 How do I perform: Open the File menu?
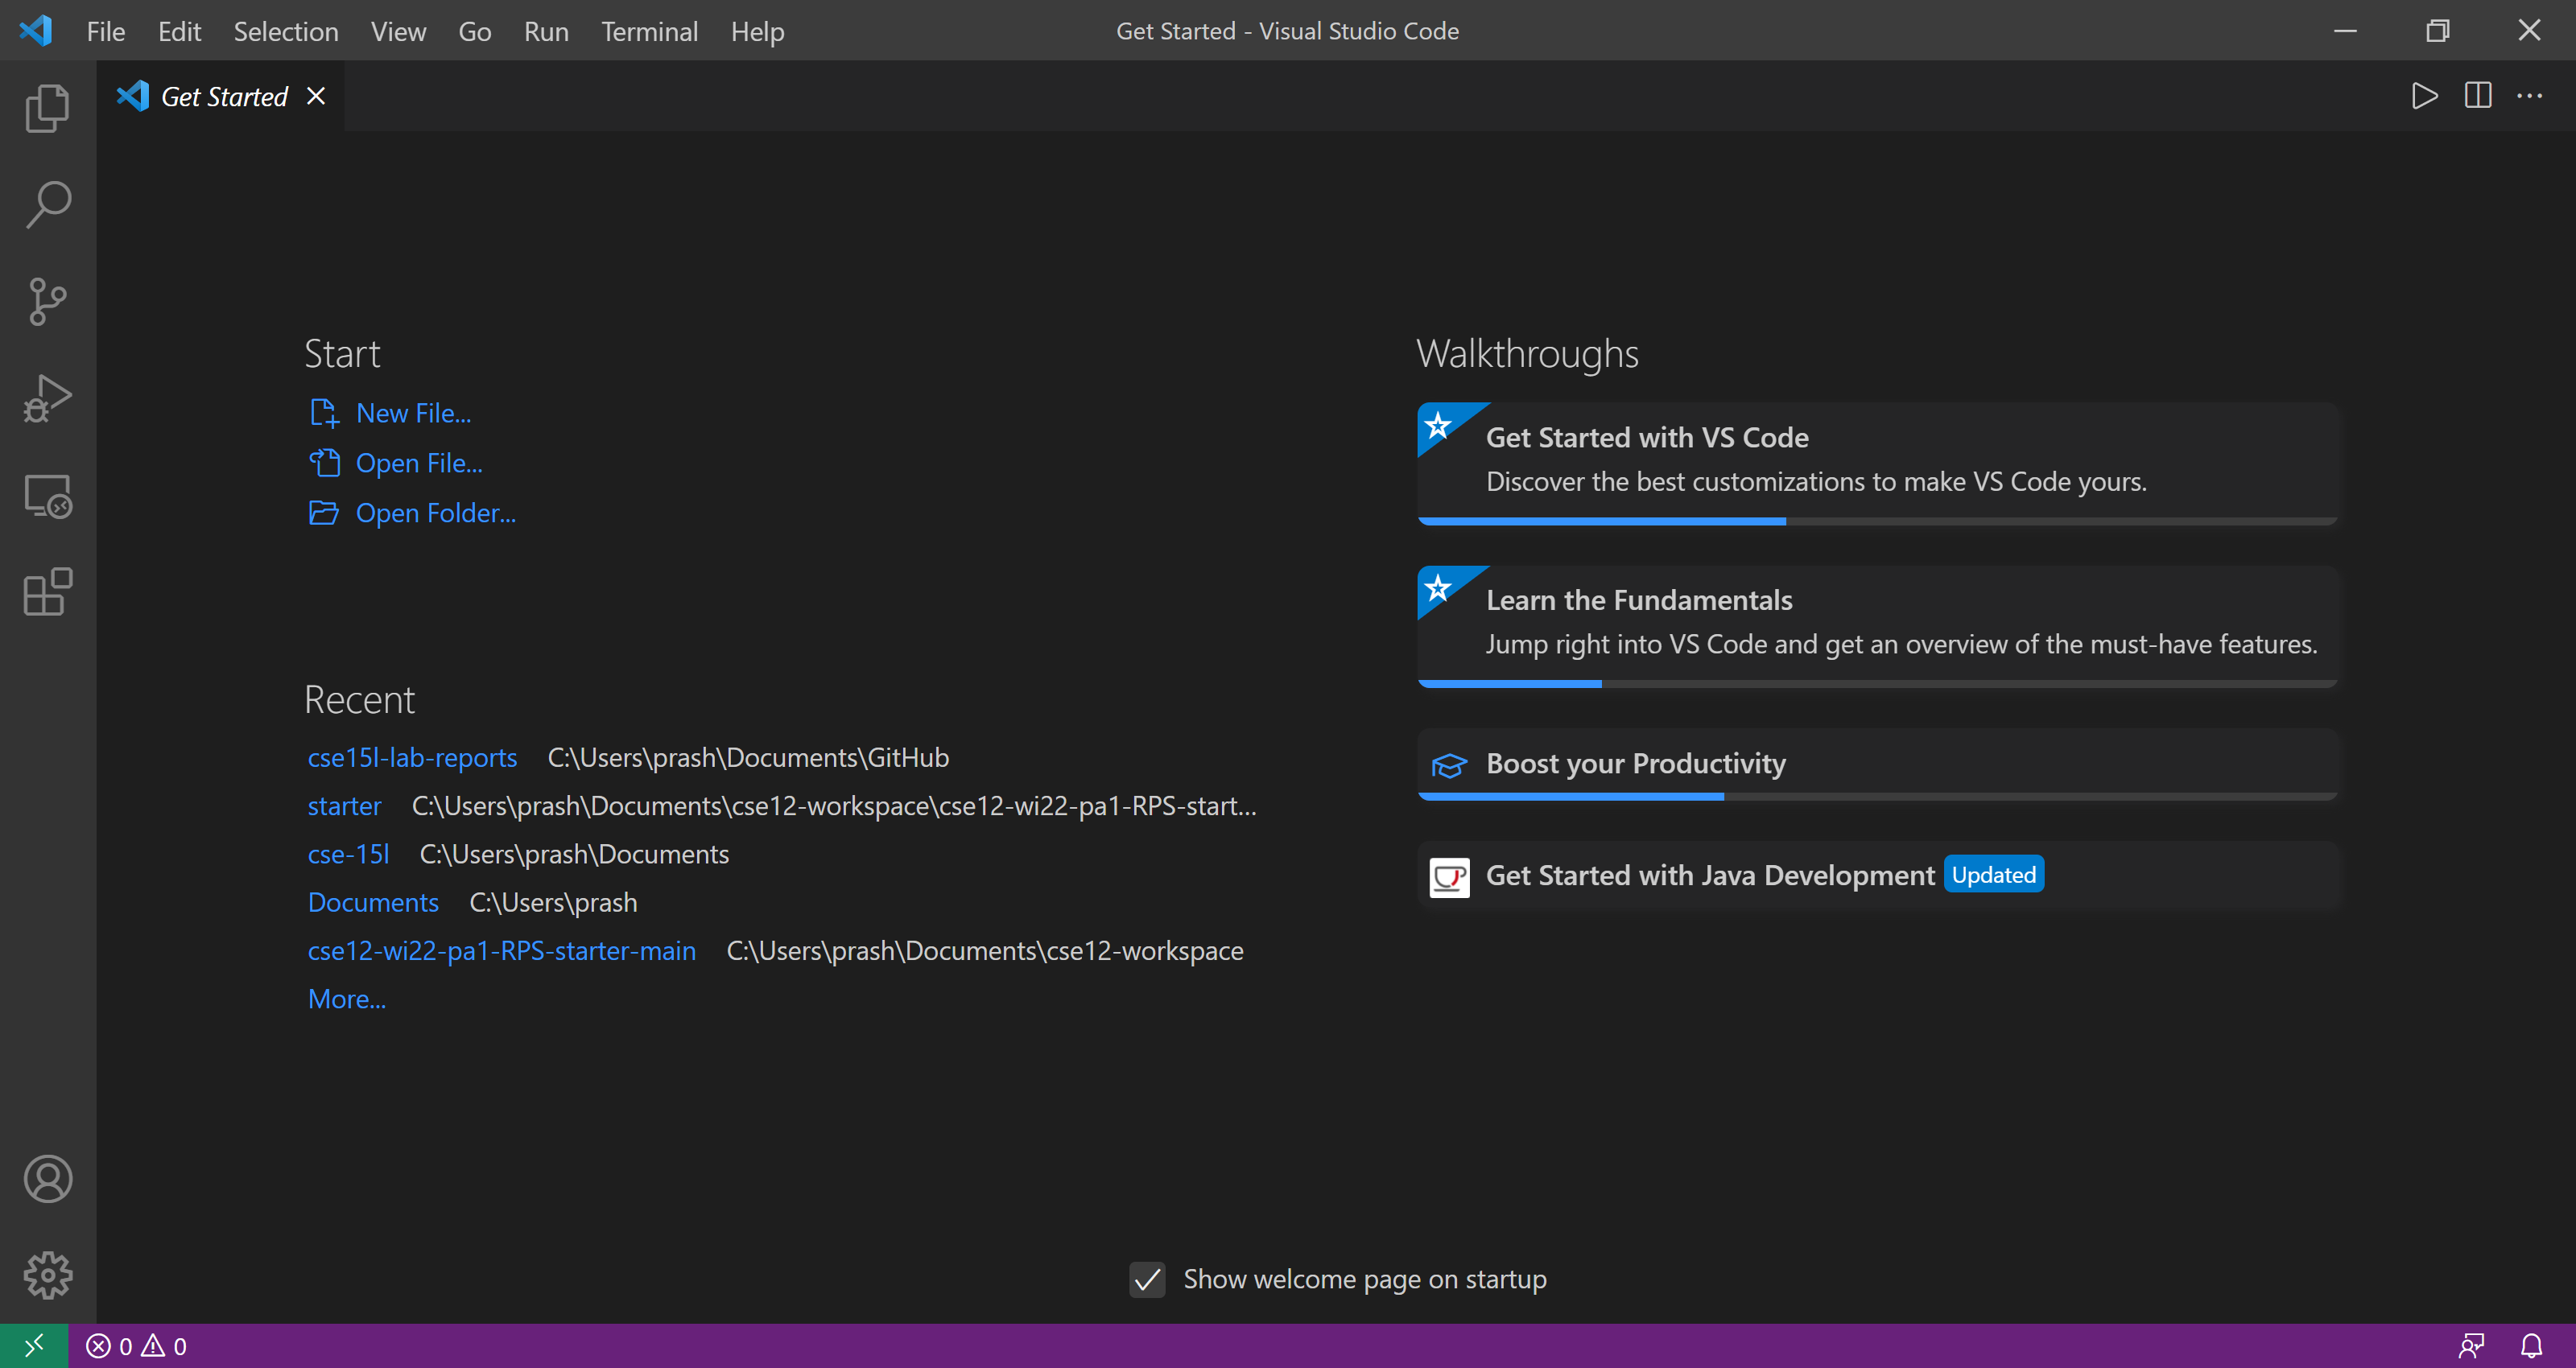[x=106, y=31]
